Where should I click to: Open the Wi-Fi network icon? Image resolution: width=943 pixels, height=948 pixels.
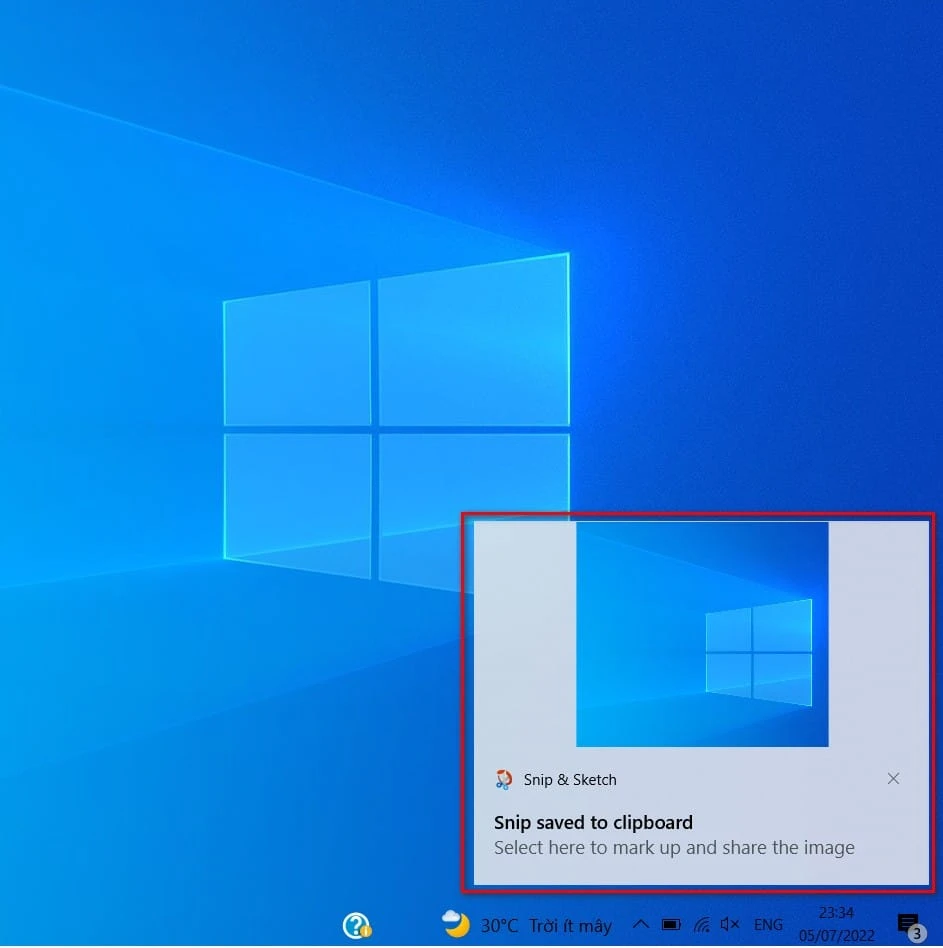(702, 925)
